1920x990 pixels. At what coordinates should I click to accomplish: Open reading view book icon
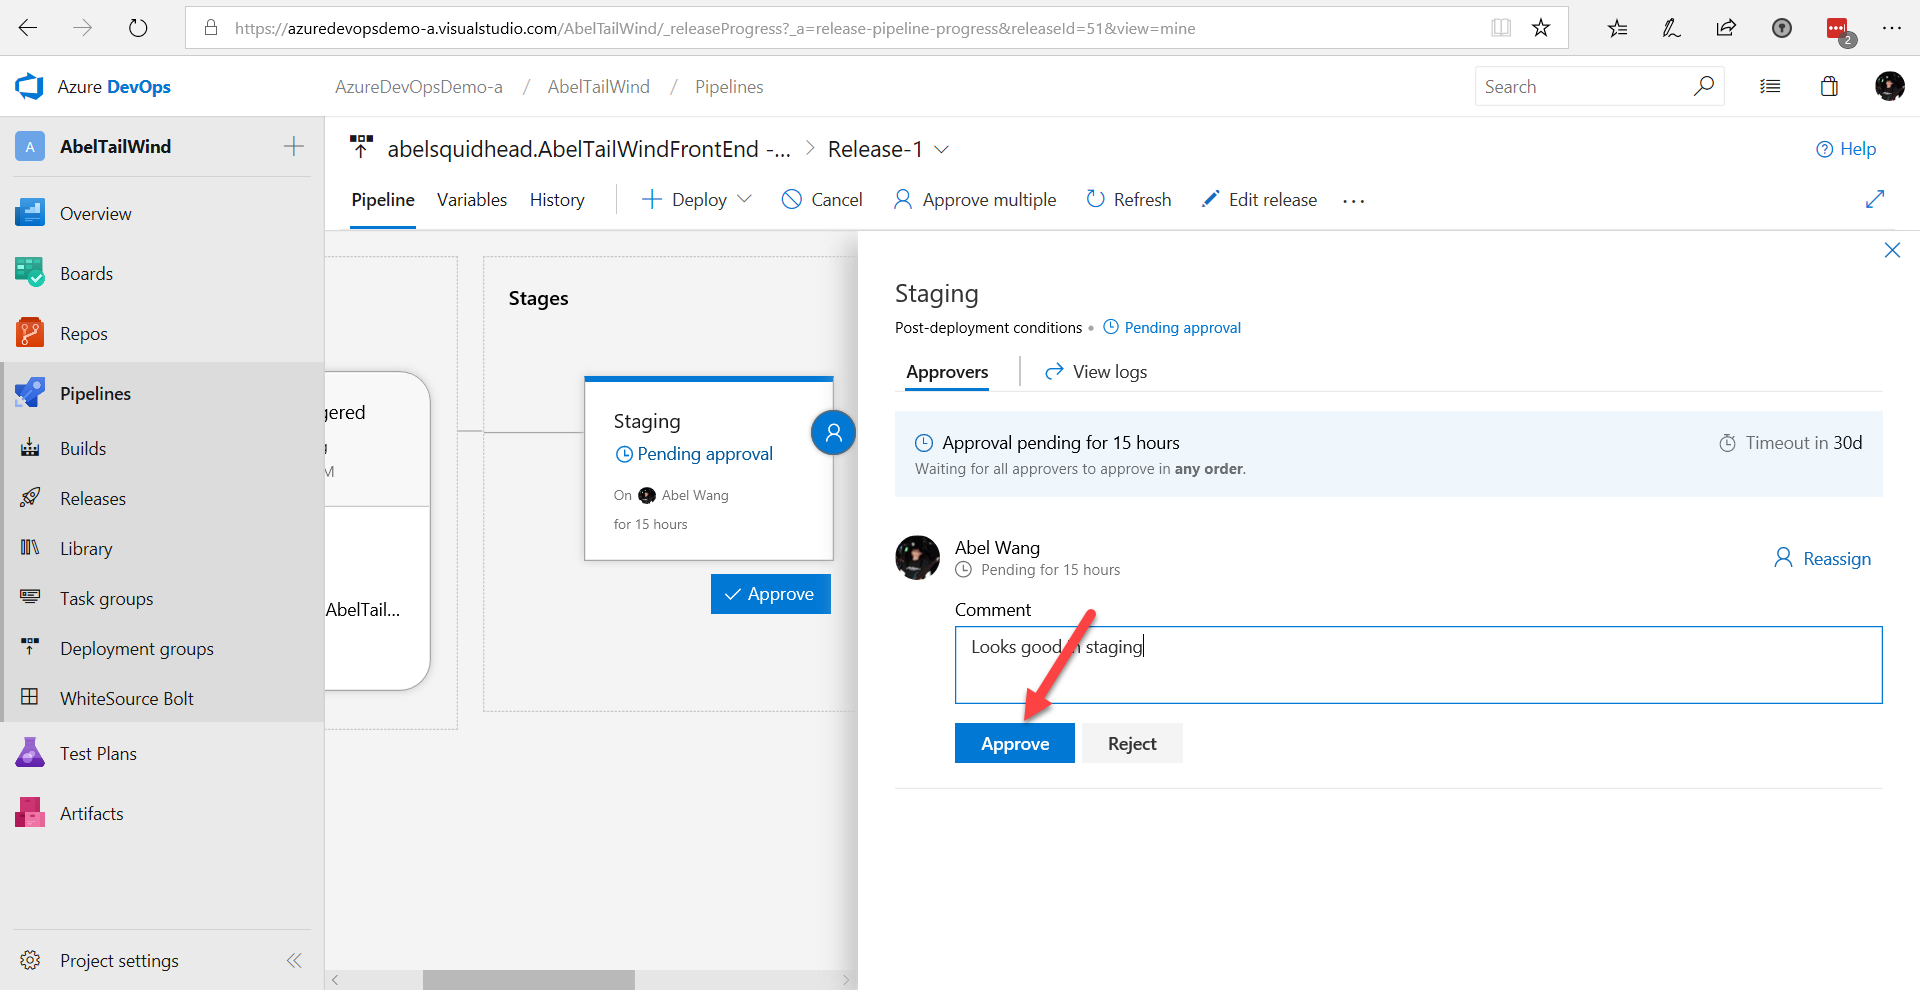click(1500, 28)
